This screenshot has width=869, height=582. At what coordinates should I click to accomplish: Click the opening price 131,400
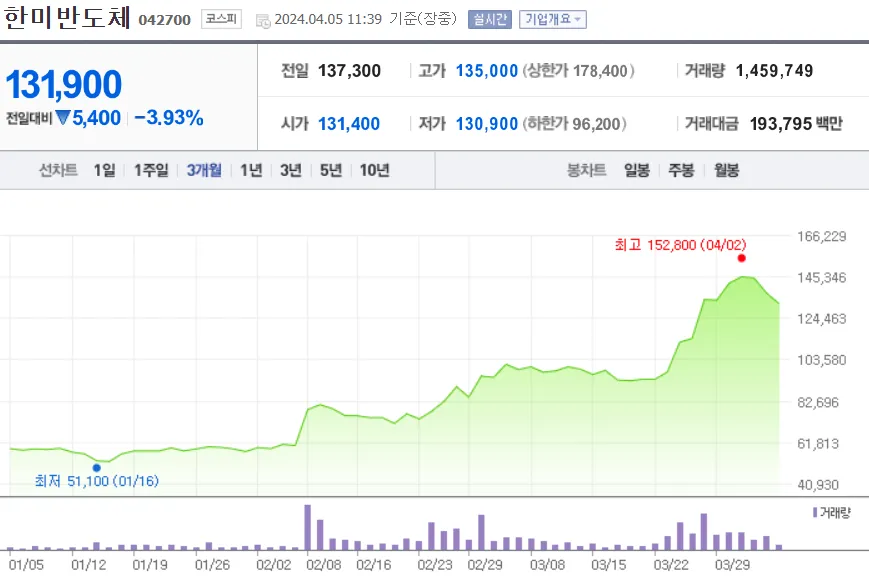tap(349, 124)
